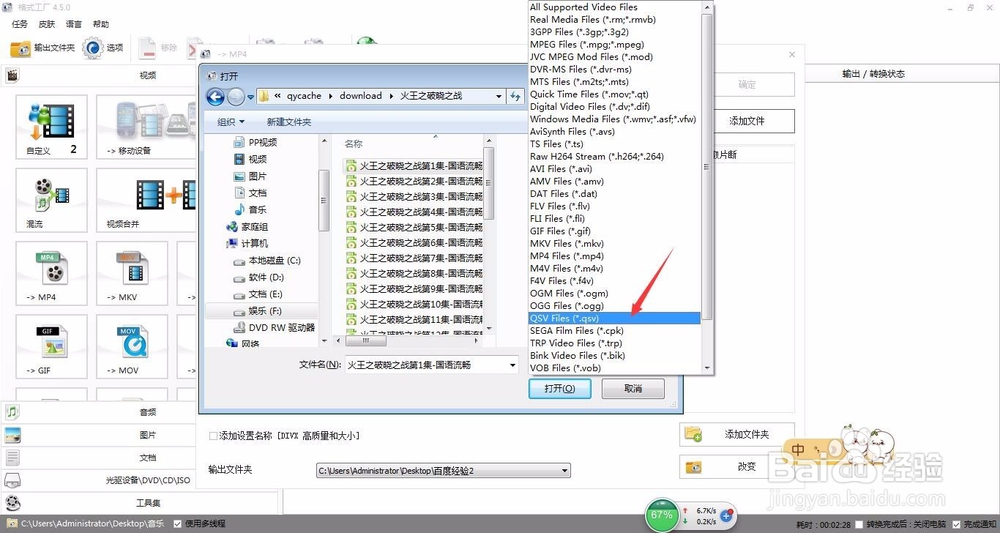Viewport: 1000px width, 533px height.
Task: Expand the address bar path dropdown
Action: point(499,96)
